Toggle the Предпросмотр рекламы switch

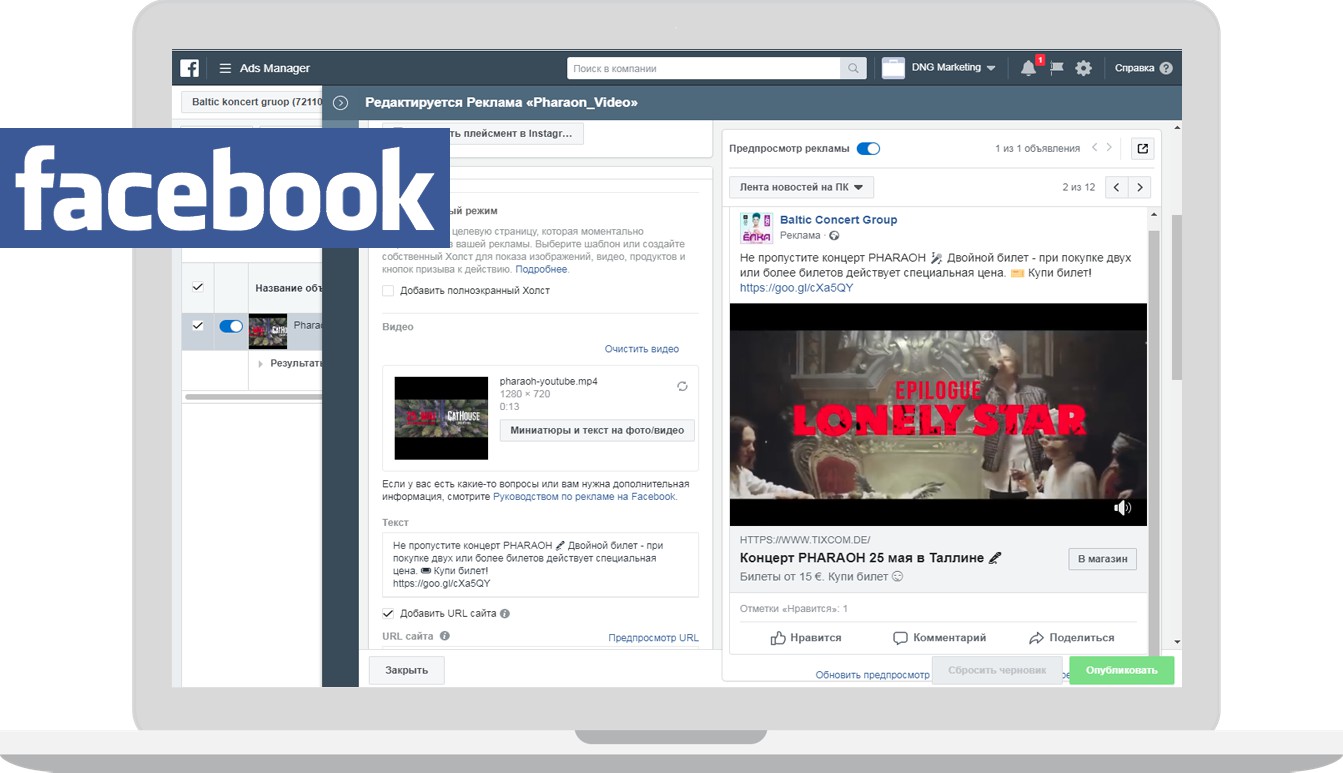868,148
